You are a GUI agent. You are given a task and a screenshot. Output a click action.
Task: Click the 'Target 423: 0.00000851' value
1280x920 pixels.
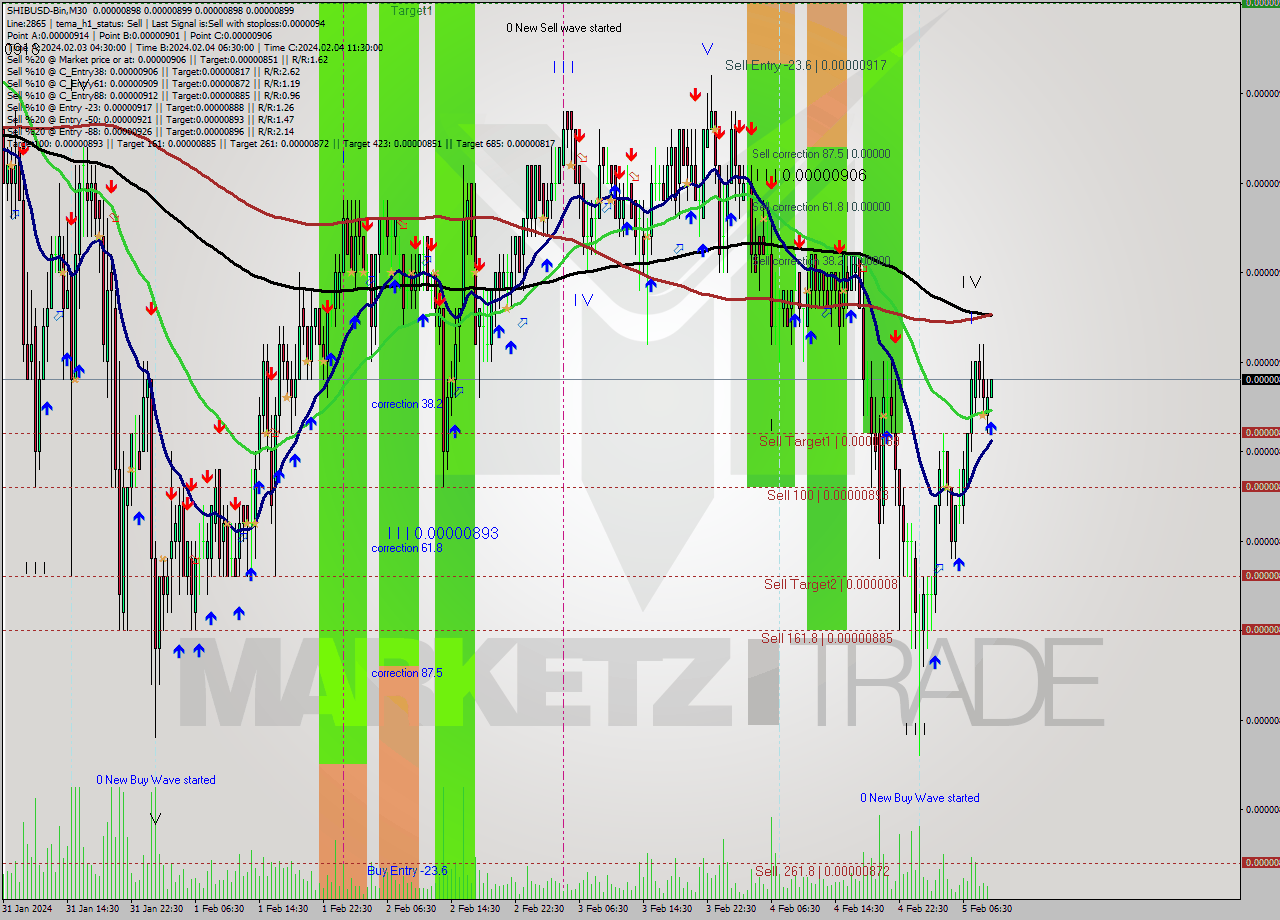point(392,143)
